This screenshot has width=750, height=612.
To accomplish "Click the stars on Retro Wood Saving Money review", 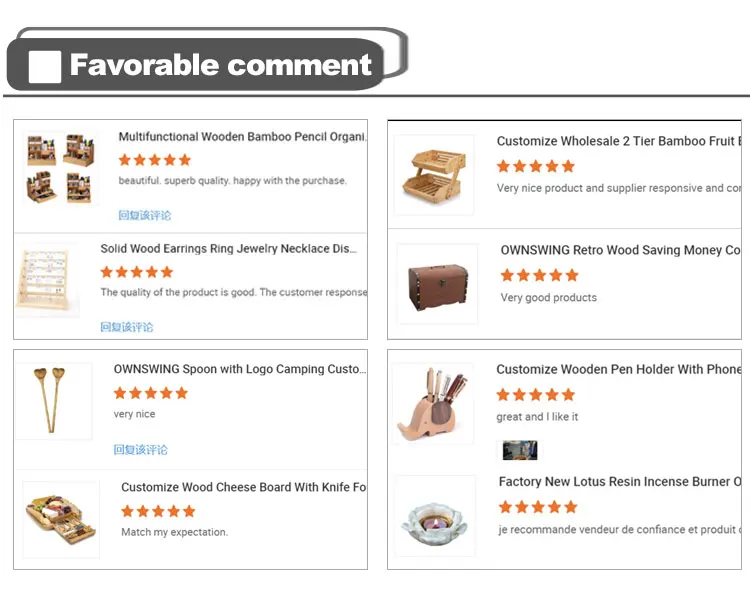I will (x=540, y=275).
